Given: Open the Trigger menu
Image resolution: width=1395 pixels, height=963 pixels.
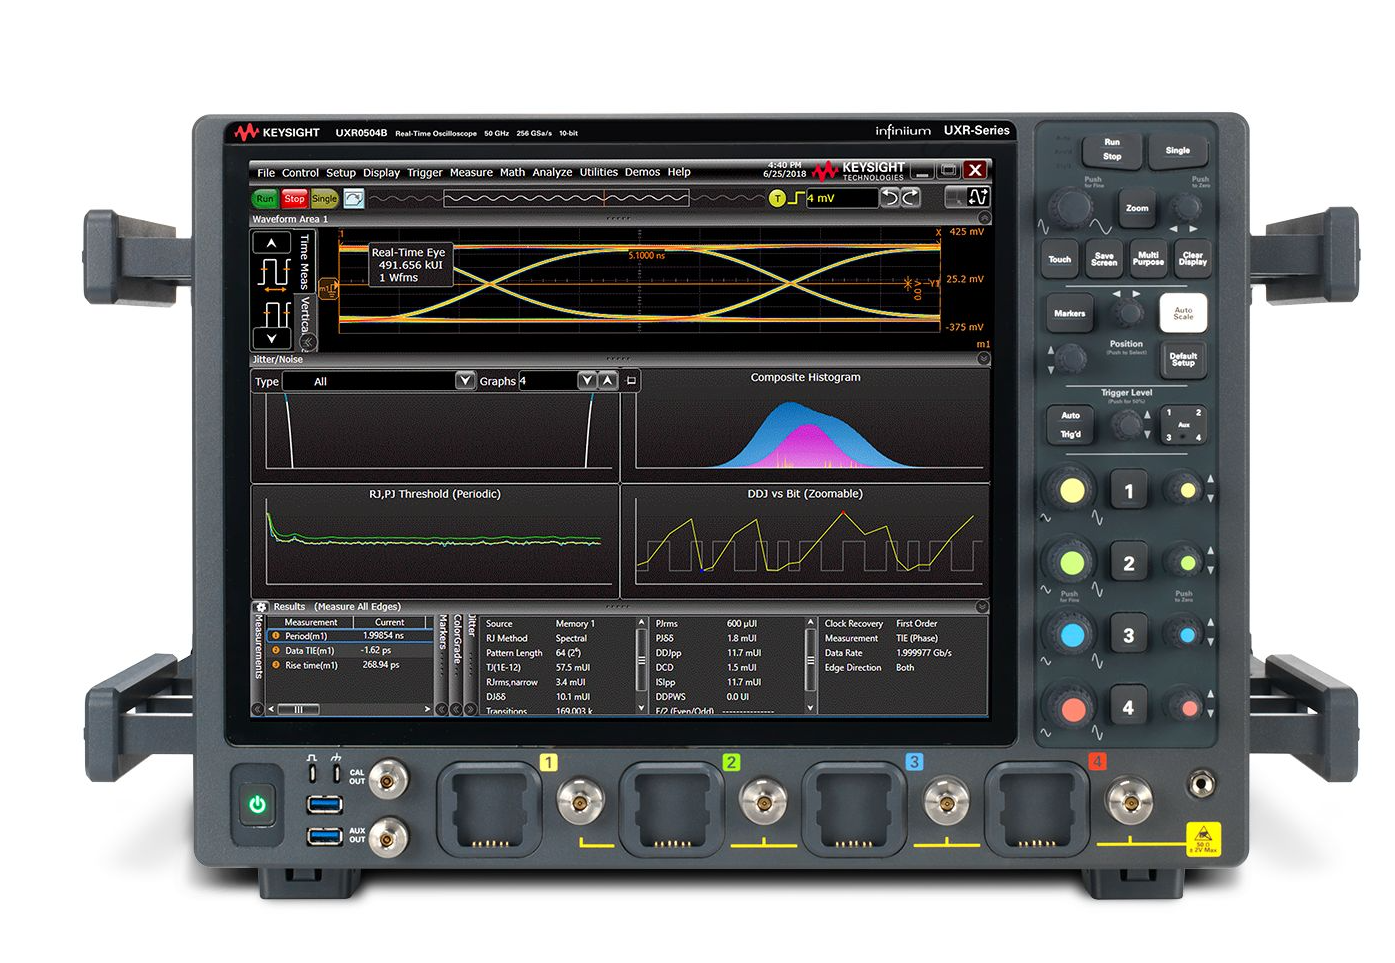Looking at the screenshot, I should pos(424,172).
